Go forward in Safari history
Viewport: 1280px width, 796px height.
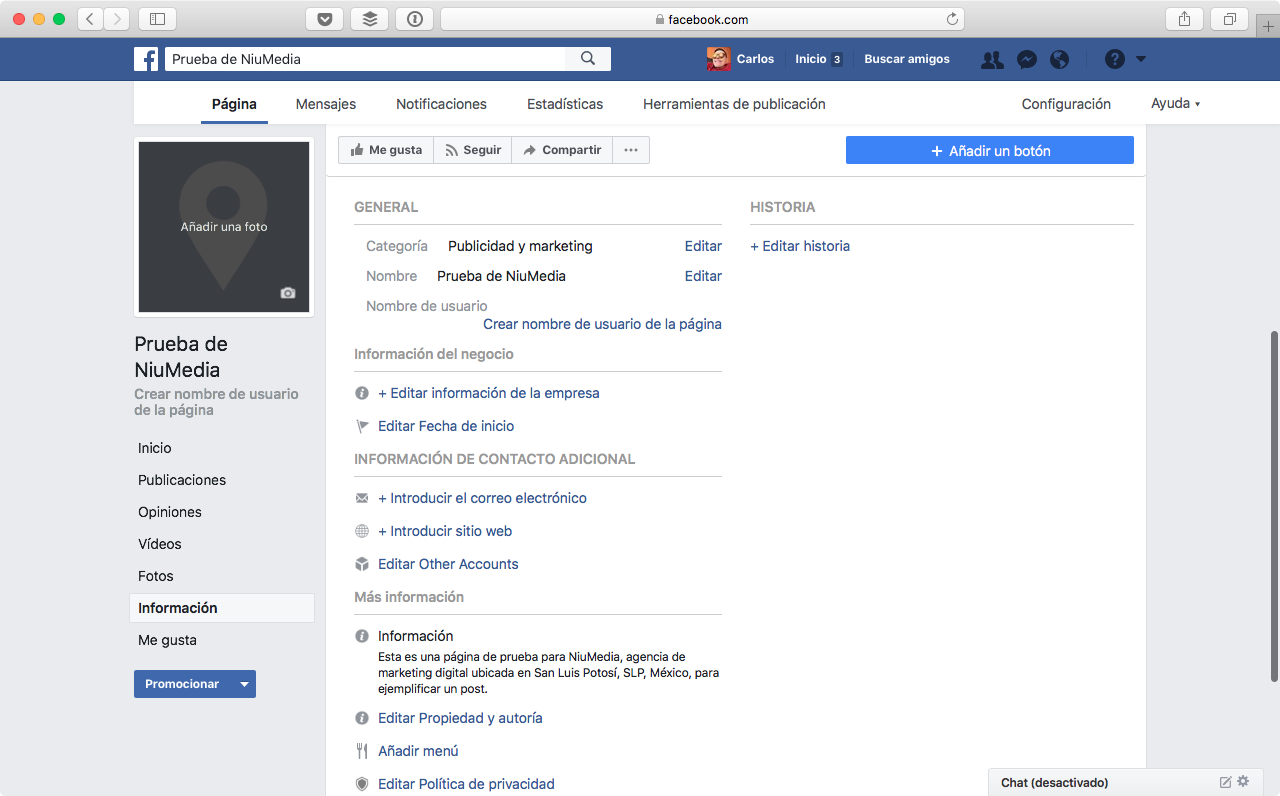(x=117, y=19)
